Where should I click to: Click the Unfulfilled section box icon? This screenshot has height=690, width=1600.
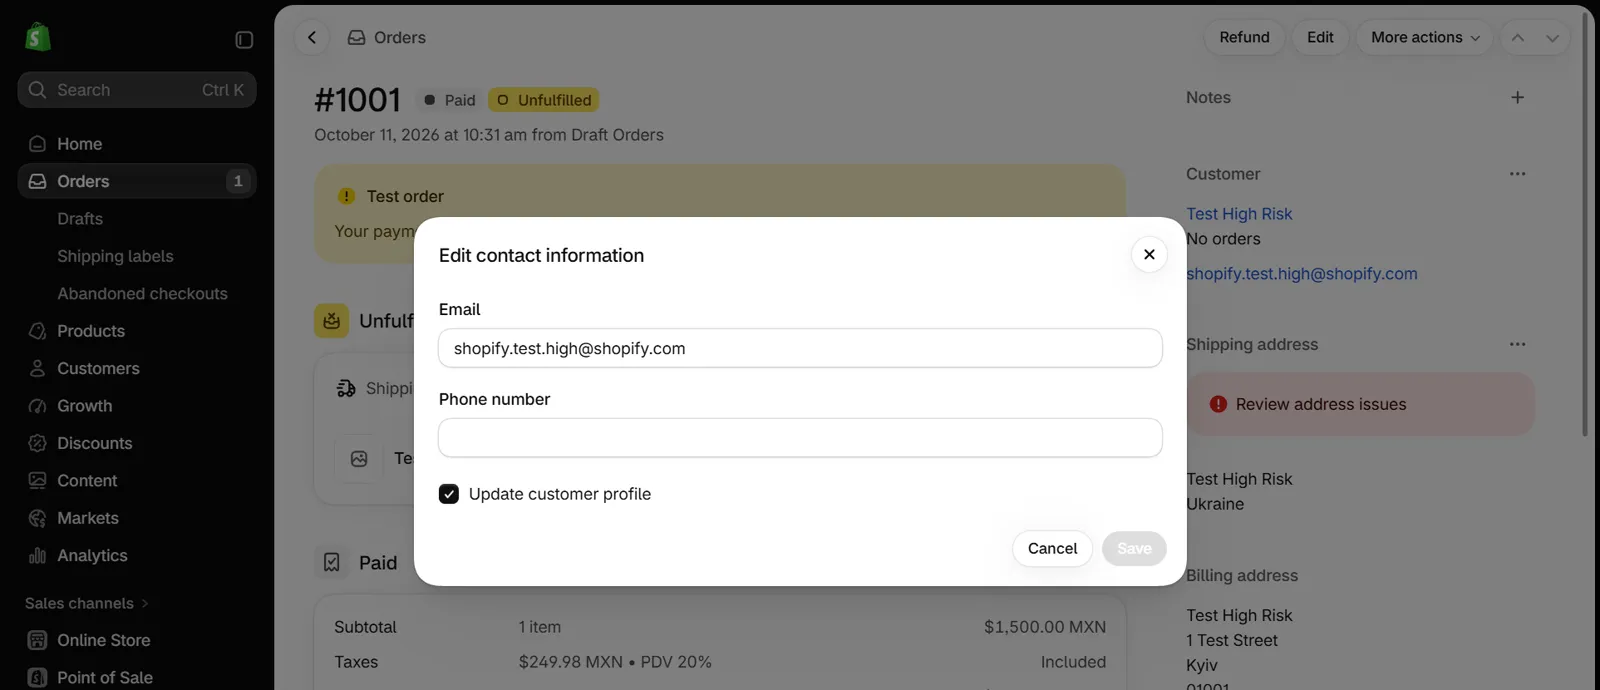click(x=332, y=321)
